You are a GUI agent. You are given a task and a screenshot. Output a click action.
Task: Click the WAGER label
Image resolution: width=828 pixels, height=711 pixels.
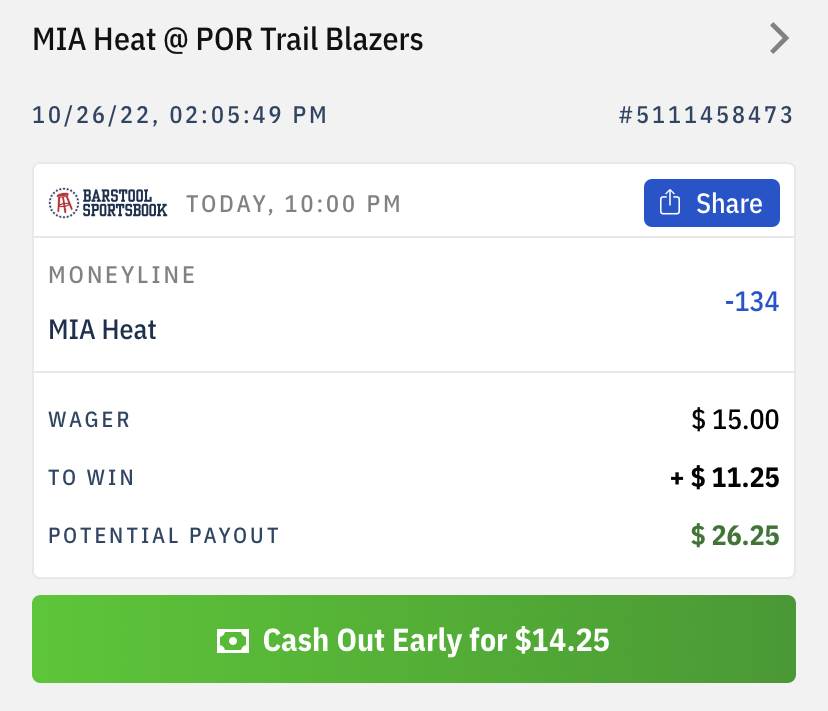click(89, 419)
